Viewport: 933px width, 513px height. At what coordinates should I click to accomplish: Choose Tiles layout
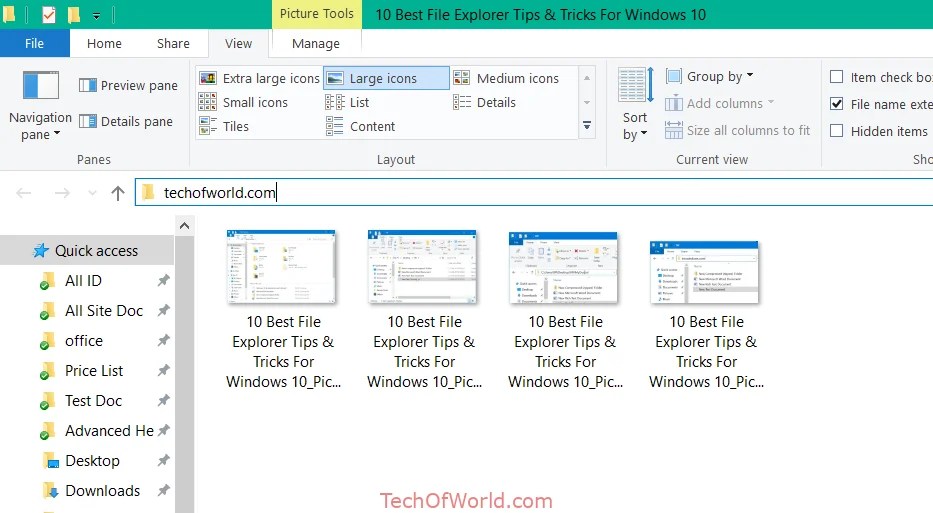[224, 126]
